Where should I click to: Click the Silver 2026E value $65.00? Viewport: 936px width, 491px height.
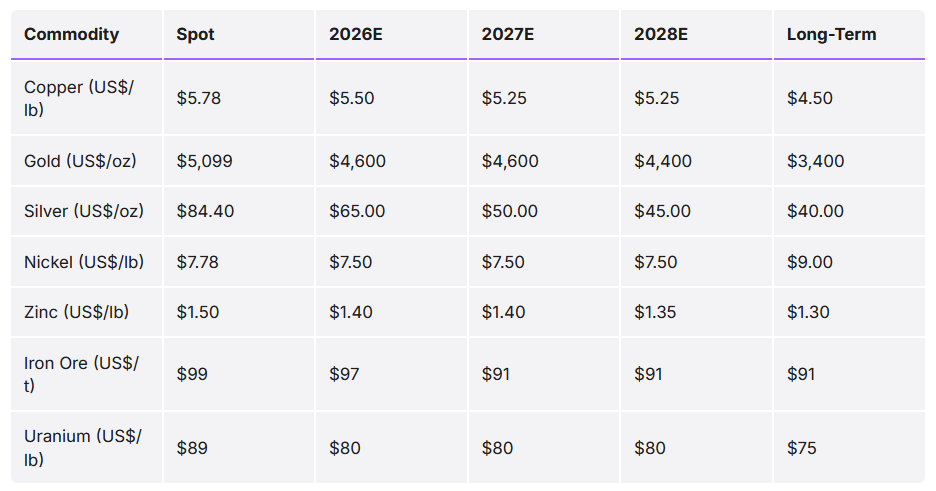(x=357, y=211)
